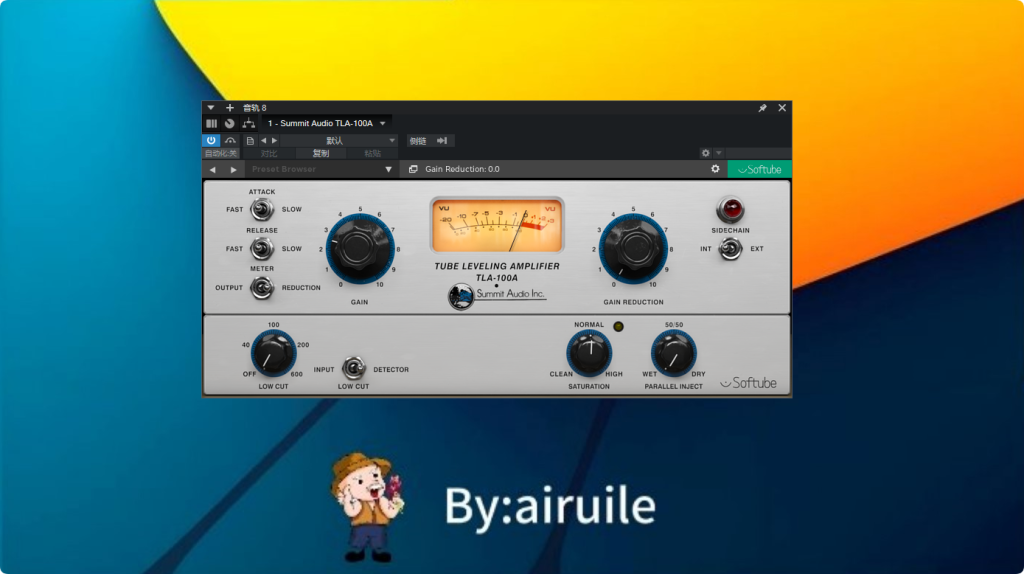Viewport: 1024px width, 574px height.
Task: Click the PARALLEL INJECT wet/dry knob
Action: [x=673, y=353]
